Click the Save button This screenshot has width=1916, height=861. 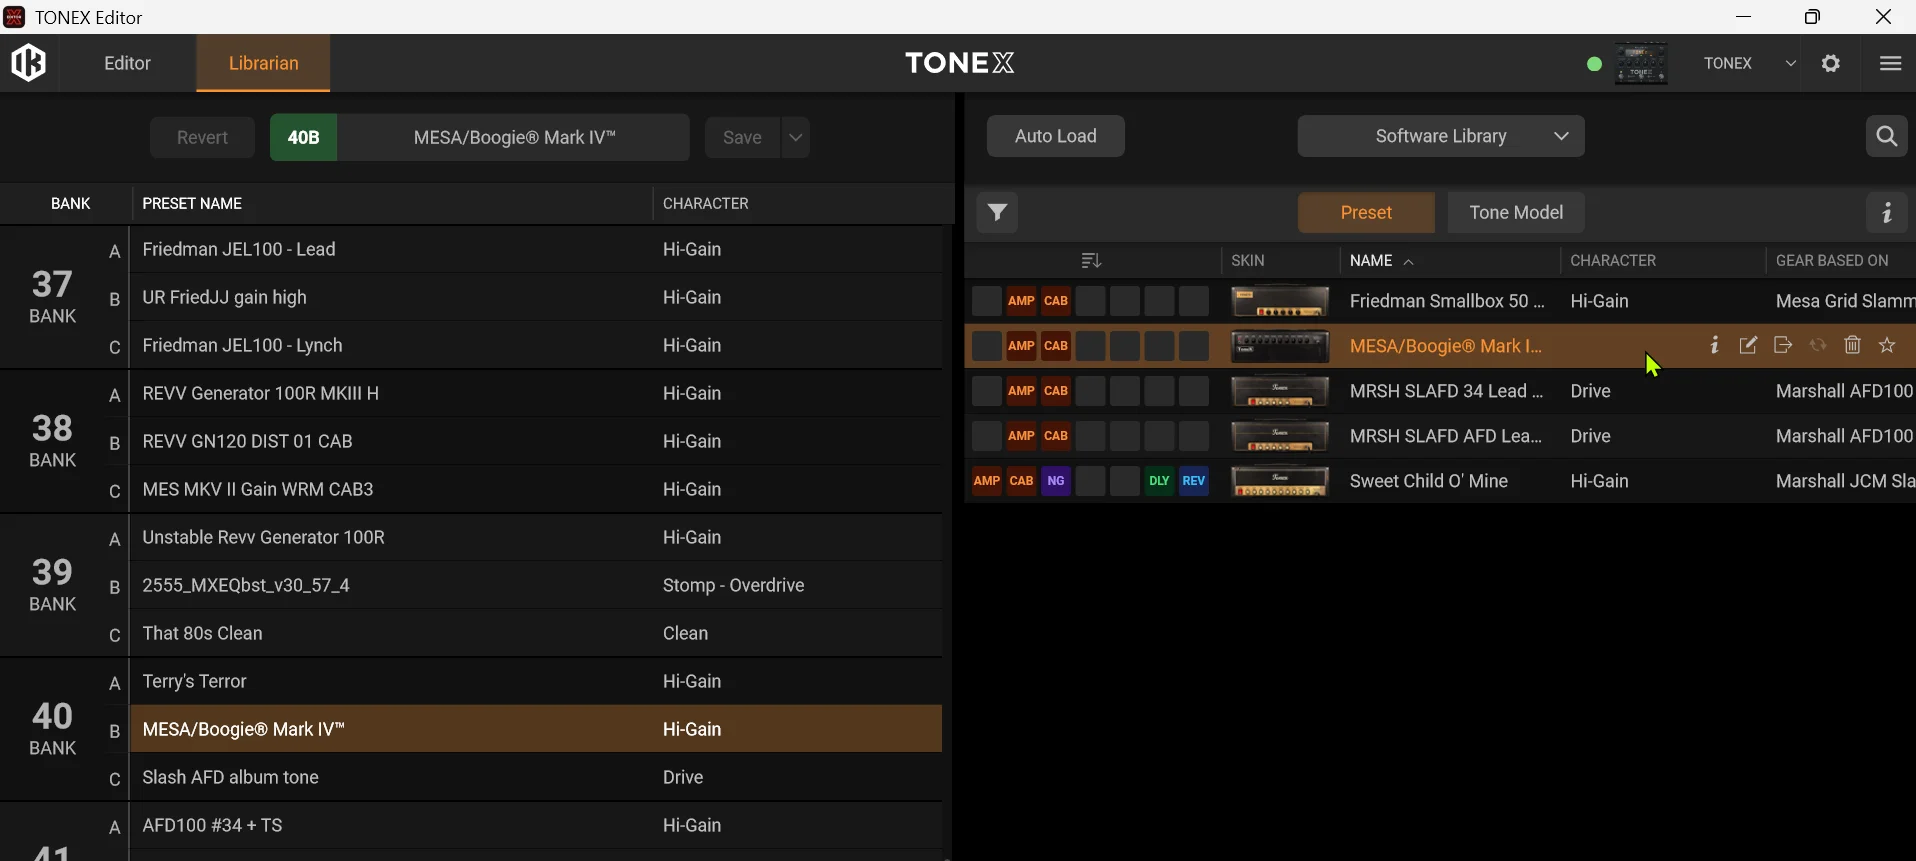[x=743, y=138]
